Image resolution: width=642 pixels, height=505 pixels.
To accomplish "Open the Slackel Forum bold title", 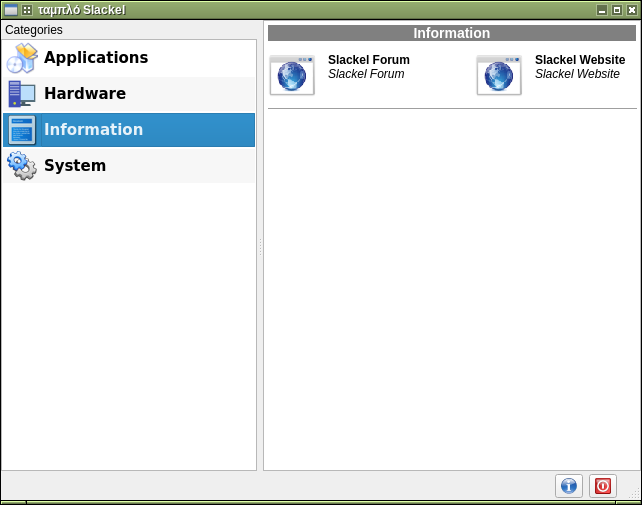I will click(368, 60).
